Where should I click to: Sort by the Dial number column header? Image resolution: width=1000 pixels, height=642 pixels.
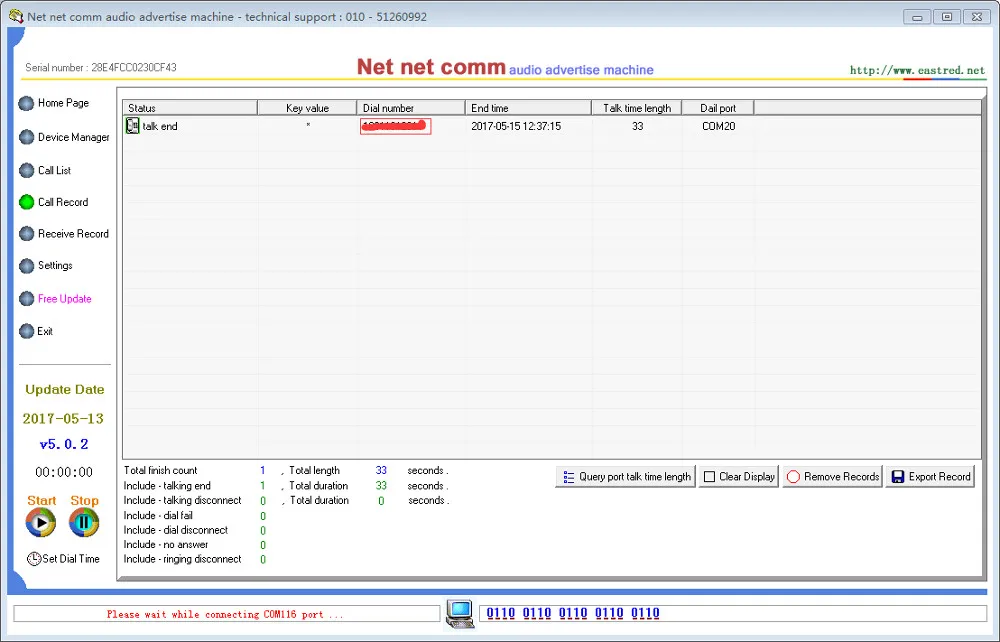[x=411, y=108]
